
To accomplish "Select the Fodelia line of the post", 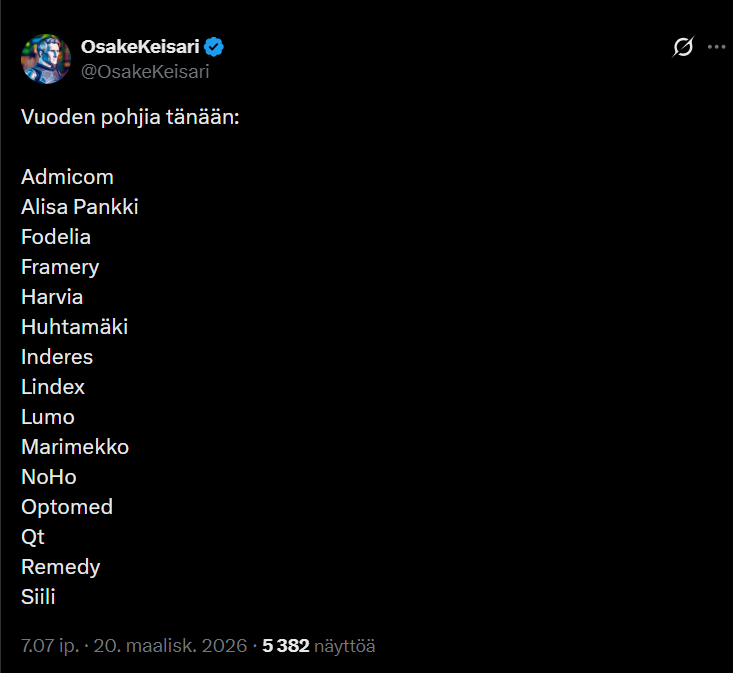I will click(x=56, y=237).
